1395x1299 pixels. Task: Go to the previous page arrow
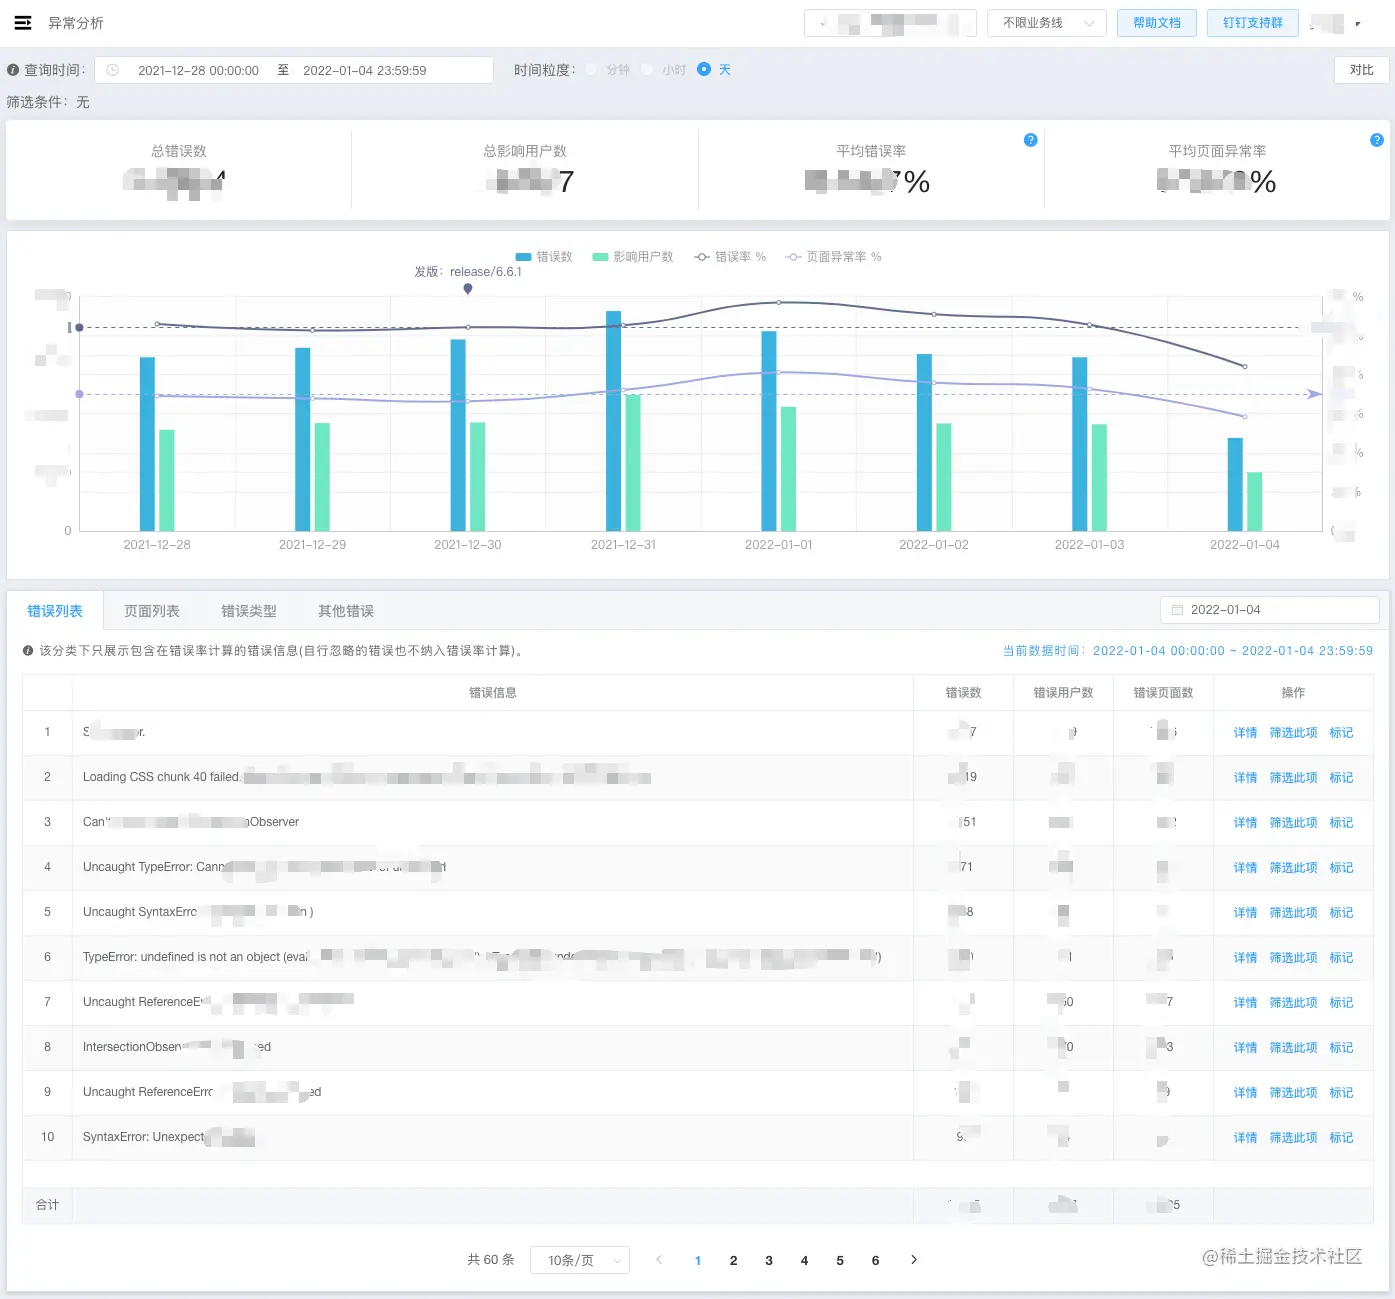click(x=659, y=1260)
